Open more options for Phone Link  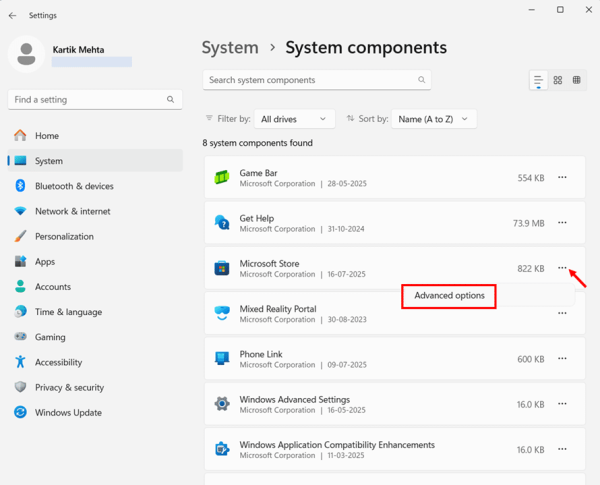point(562,358)
